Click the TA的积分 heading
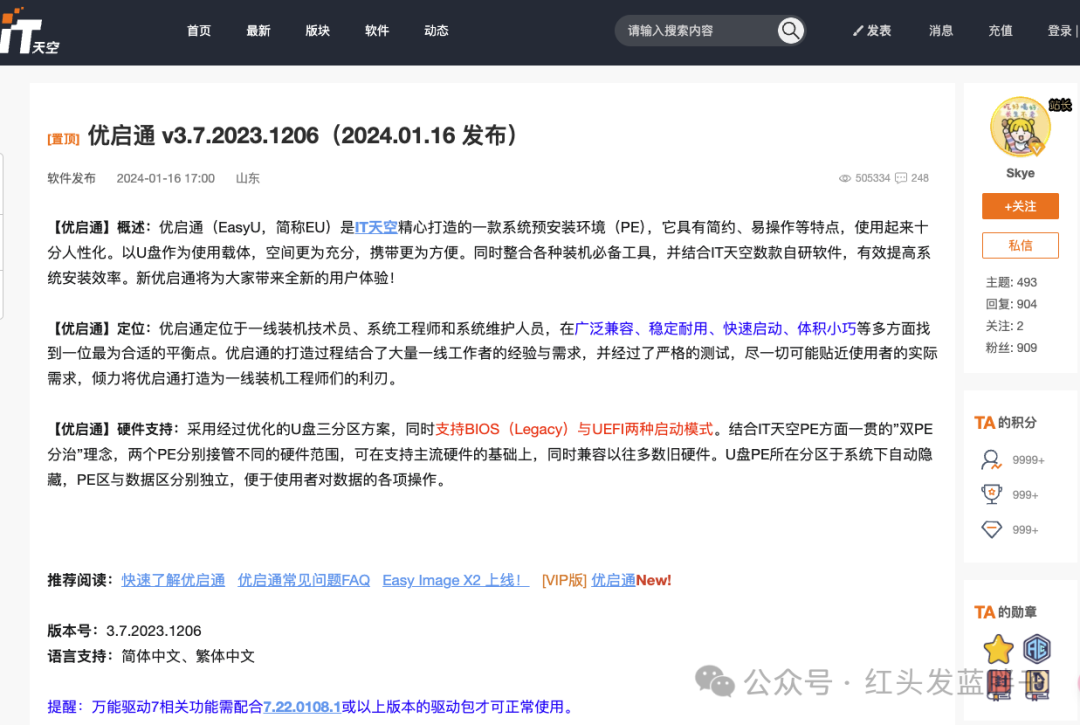 (x=1006, y=423)
